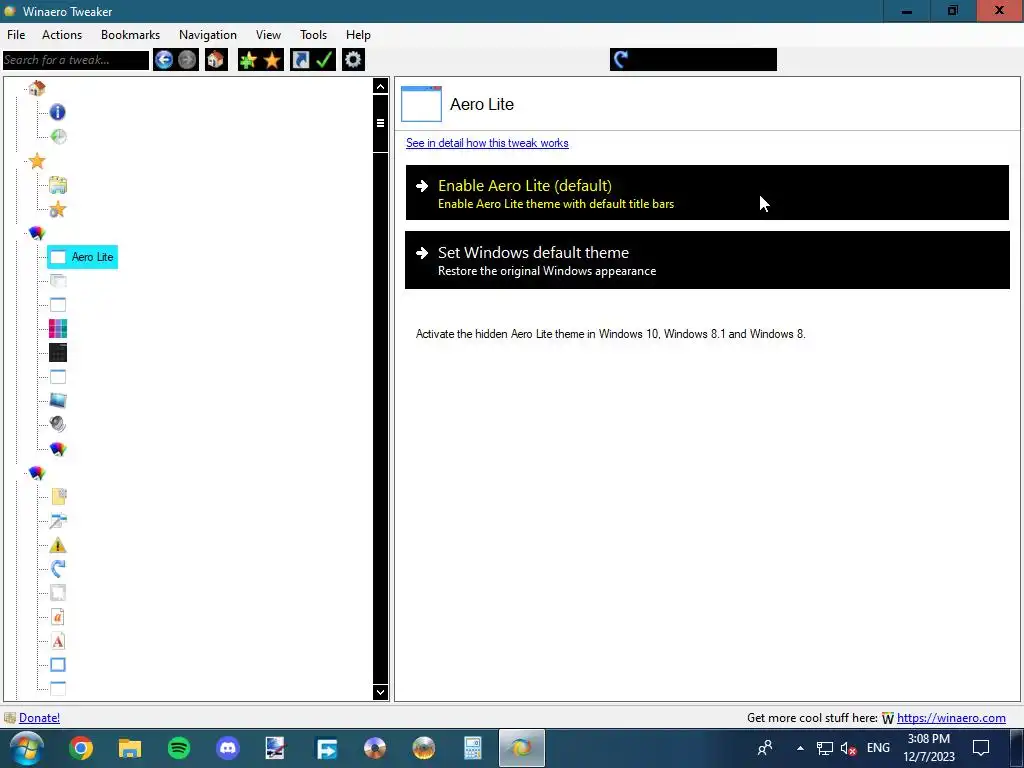The image size is (1024, 768).
Task: Go back with the blue back arrow
Action: pos(164,60)
